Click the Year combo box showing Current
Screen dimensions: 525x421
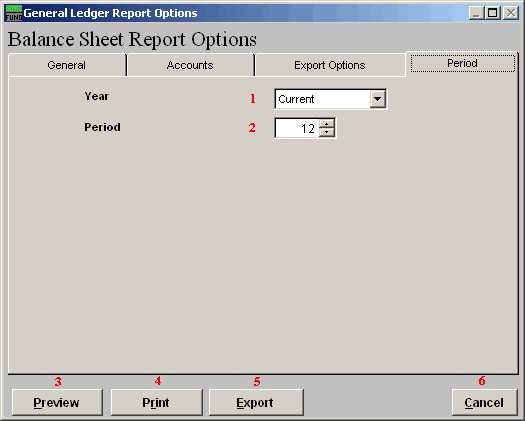click(x=330, y=99)
